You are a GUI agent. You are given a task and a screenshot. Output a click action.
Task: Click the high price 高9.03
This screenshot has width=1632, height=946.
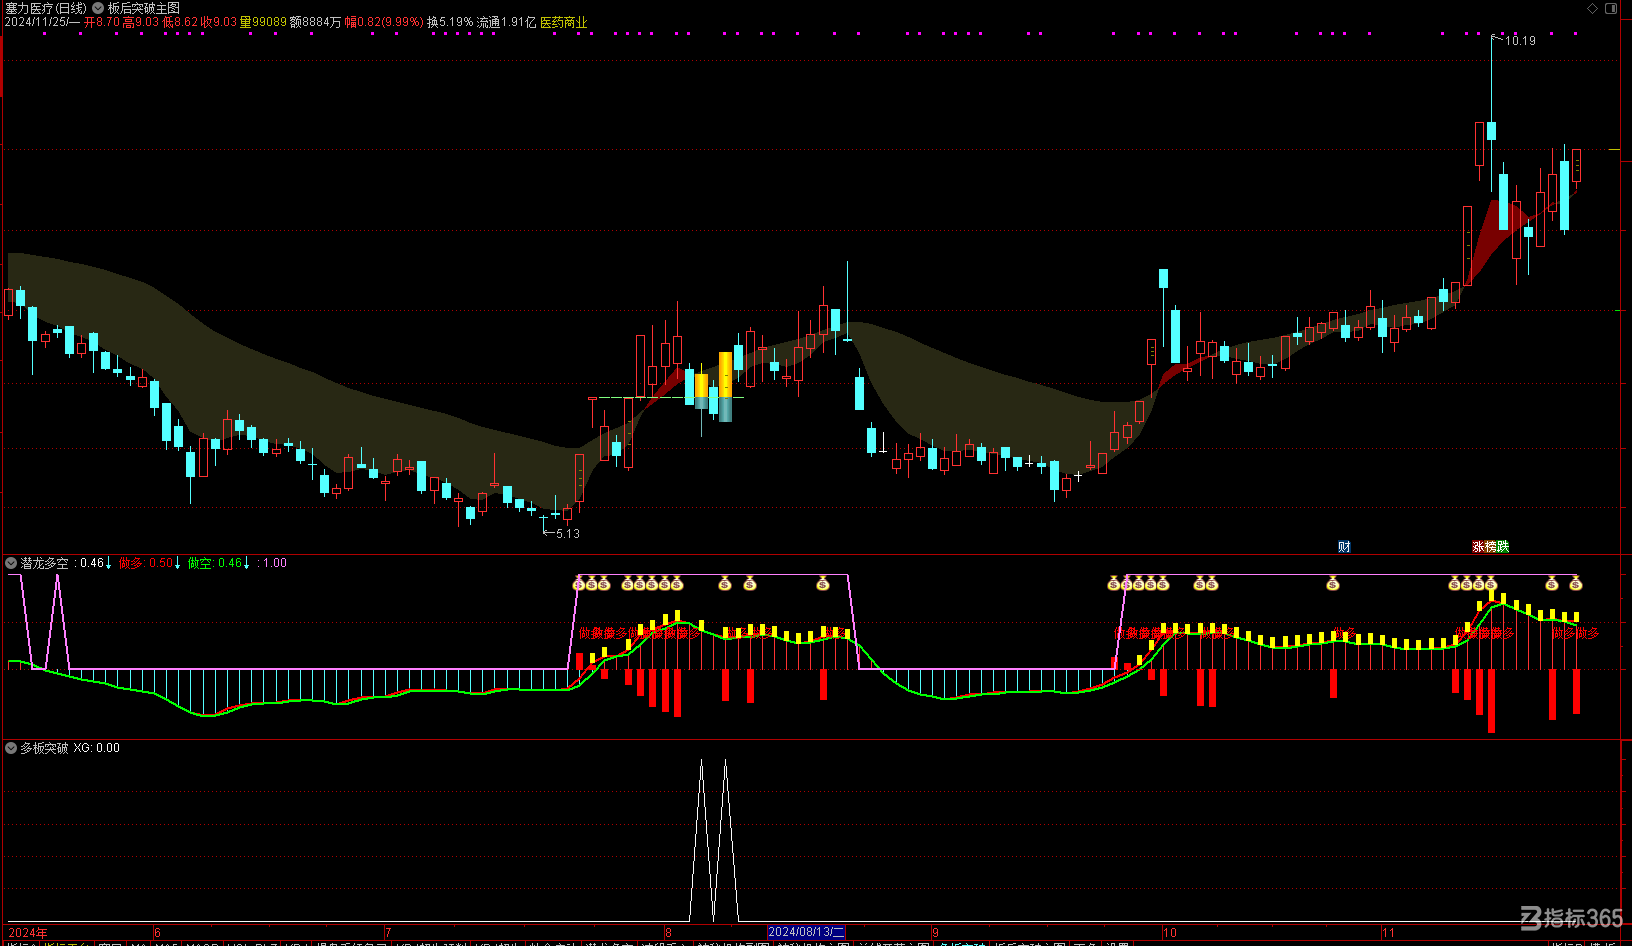pyautogui.click(x=141, y=22)
